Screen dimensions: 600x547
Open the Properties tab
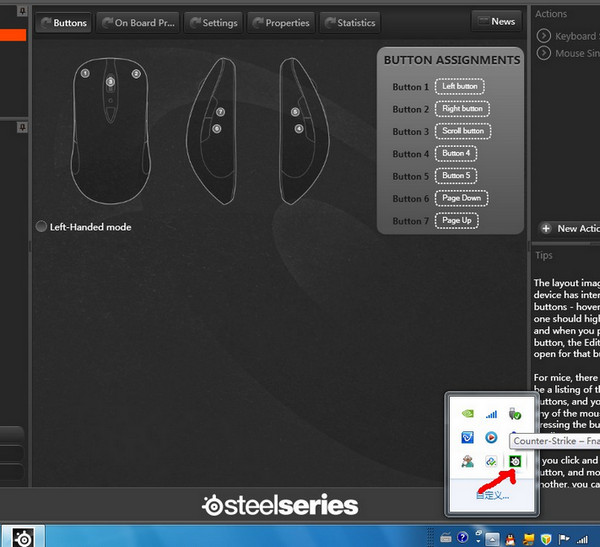point(281,23)
